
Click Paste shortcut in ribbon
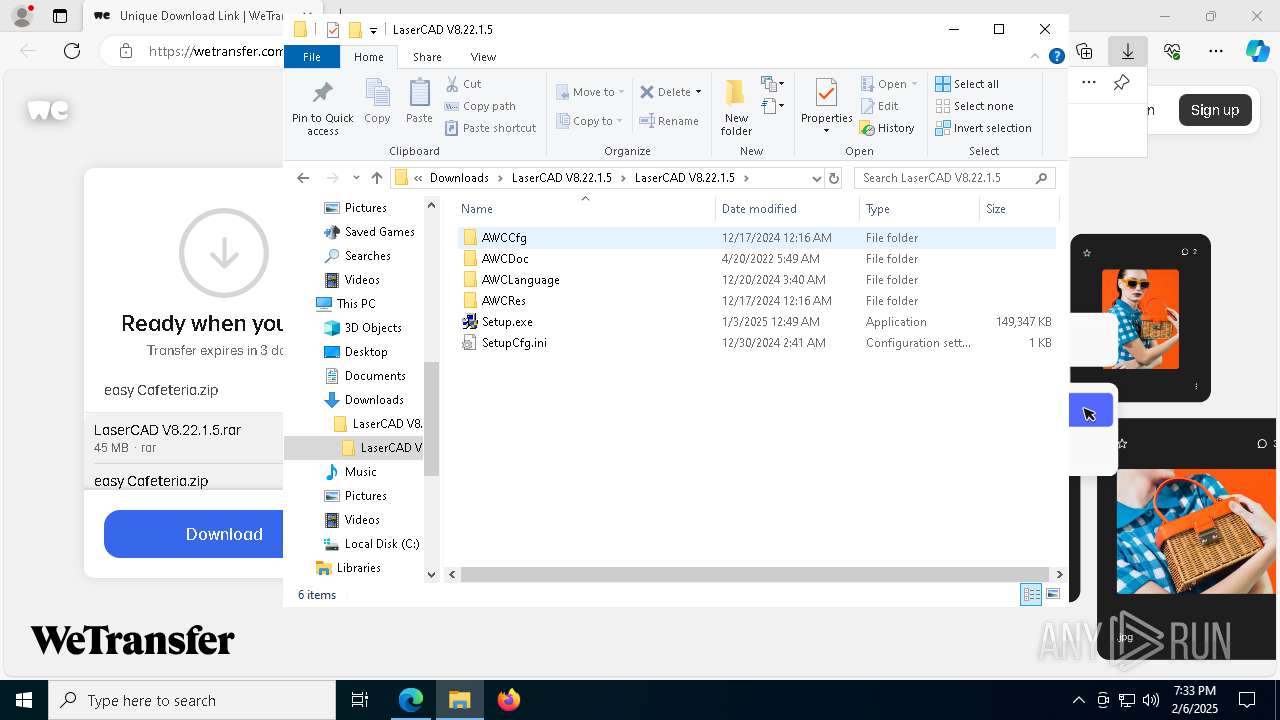coord(490,128)
